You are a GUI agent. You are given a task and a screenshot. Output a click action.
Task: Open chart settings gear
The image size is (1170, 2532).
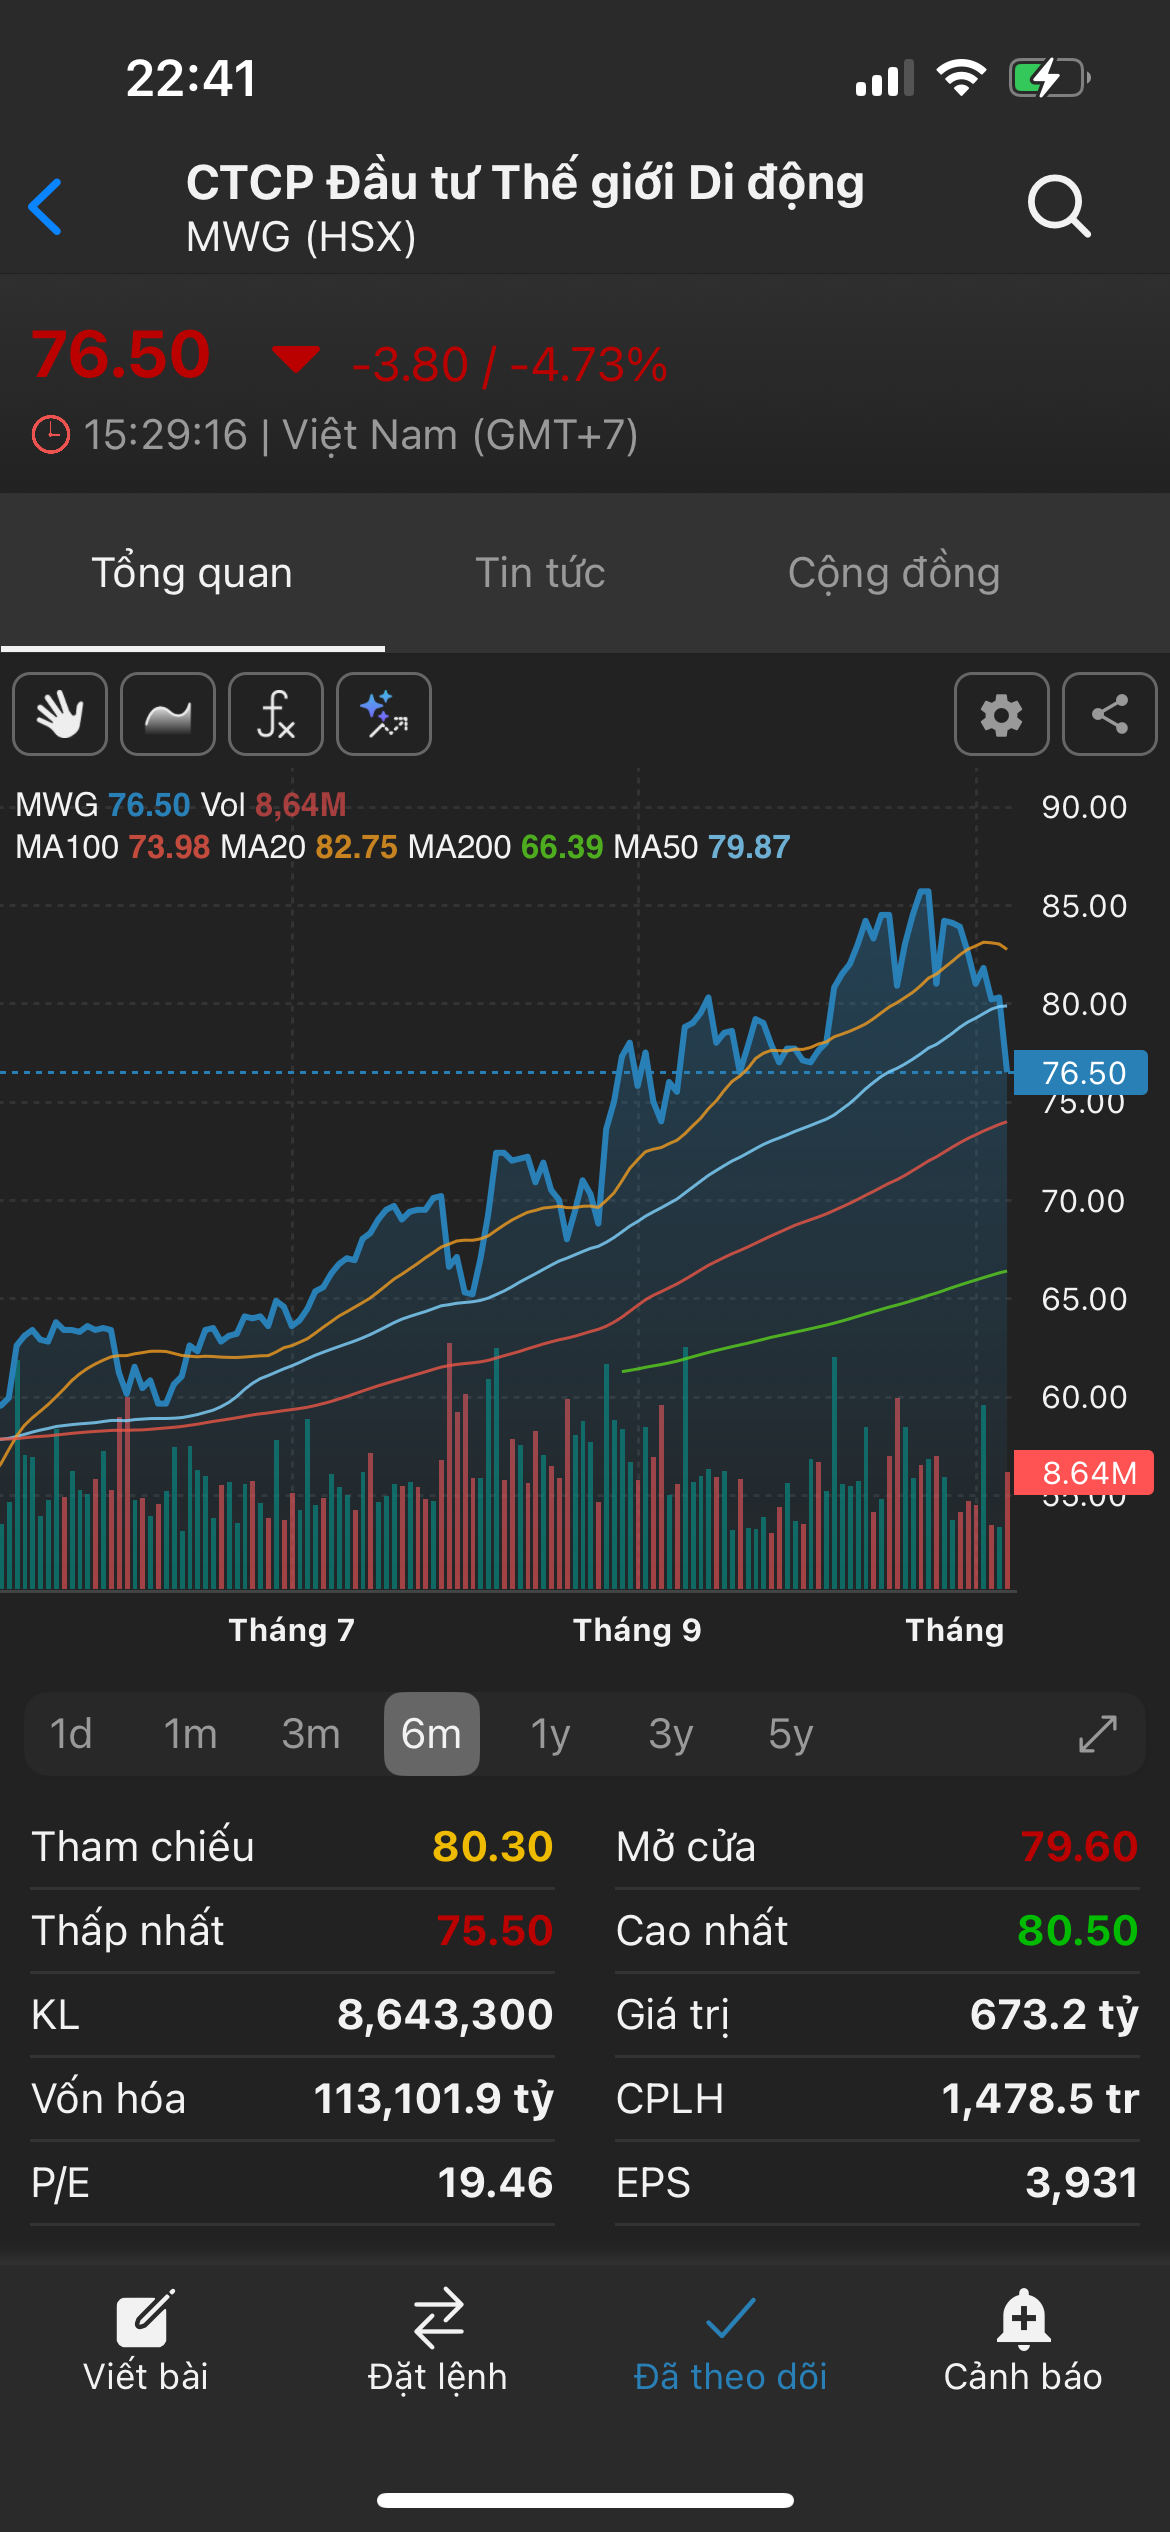1001,714
